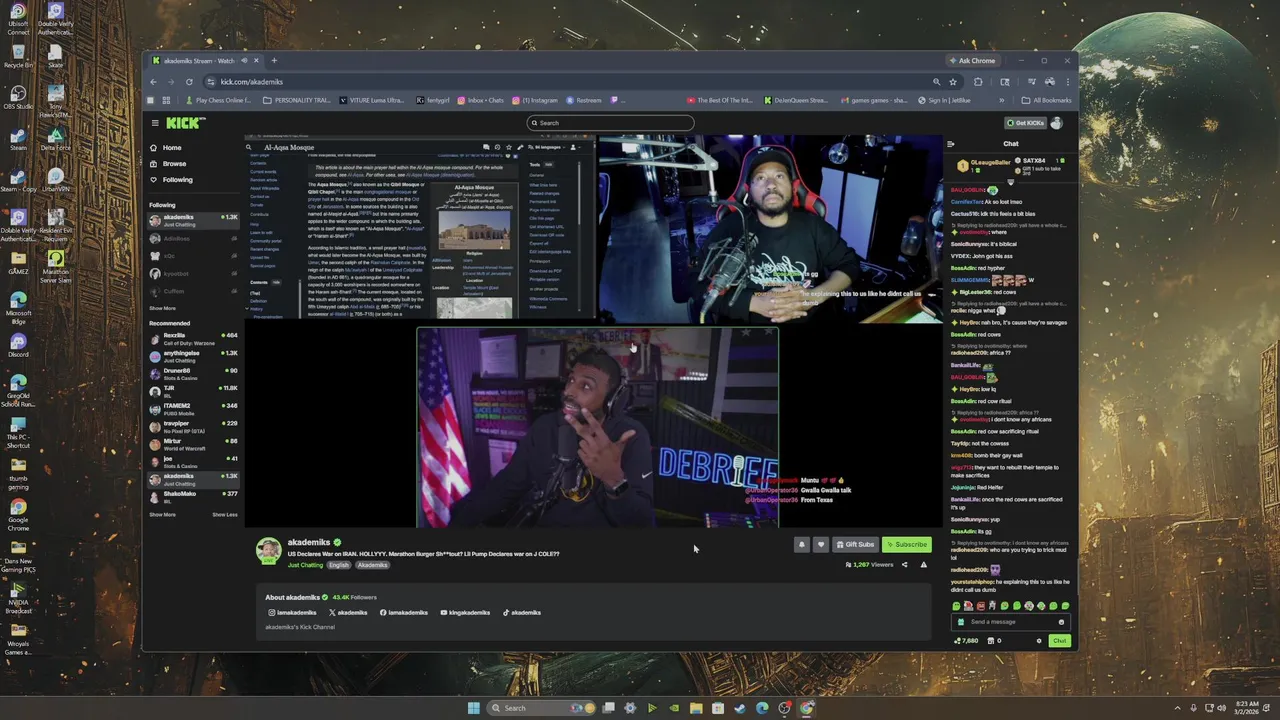Open a new Chrome tab
Viewport: 1280px width, 720px height.
tap(274, 61)
